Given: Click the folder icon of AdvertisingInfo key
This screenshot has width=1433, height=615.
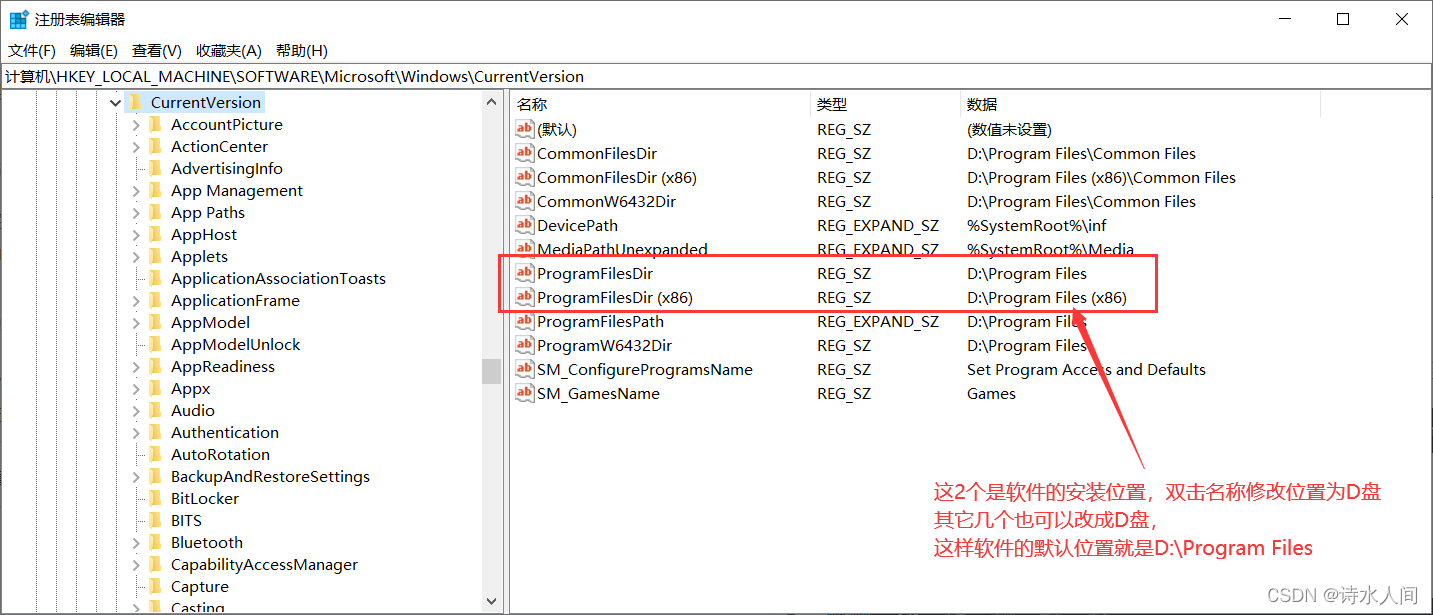Looking at the screenshot, I should coord(155,168).
